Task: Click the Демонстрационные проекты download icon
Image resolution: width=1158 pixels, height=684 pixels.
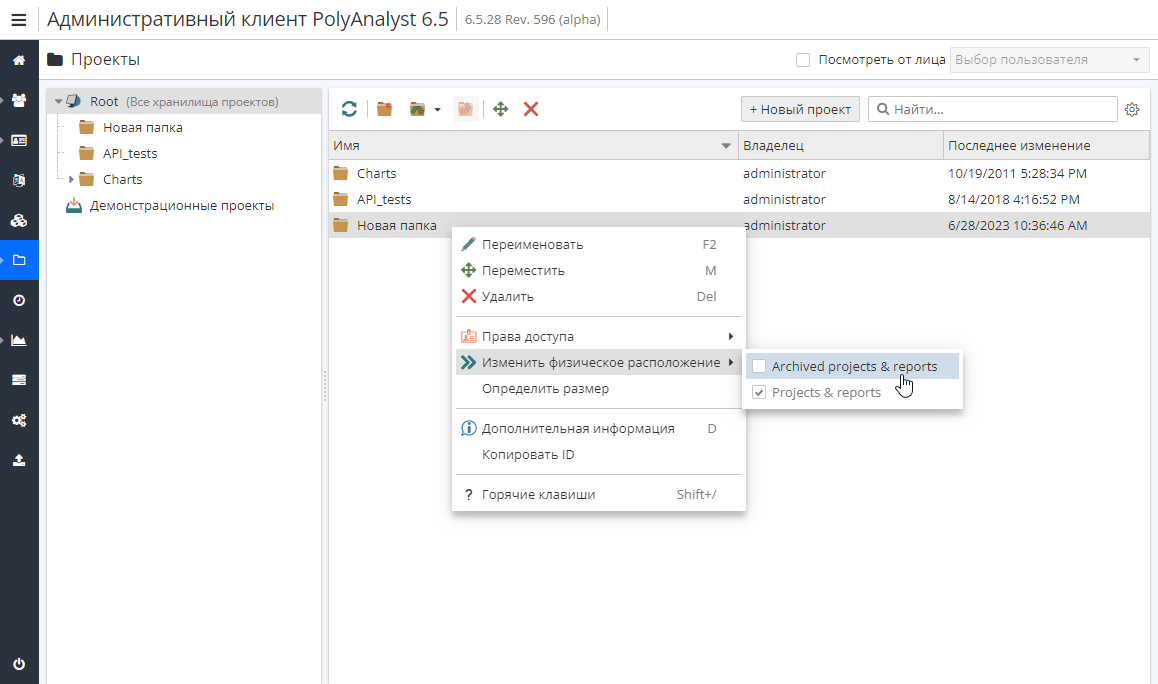Action: (74, 205)
